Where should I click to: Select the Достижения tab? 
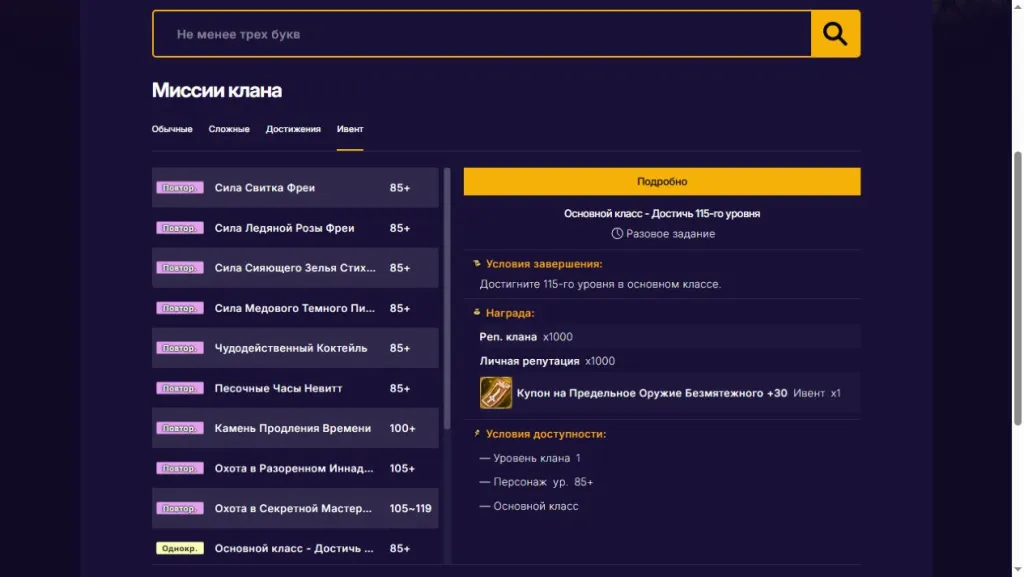[293, 129]
